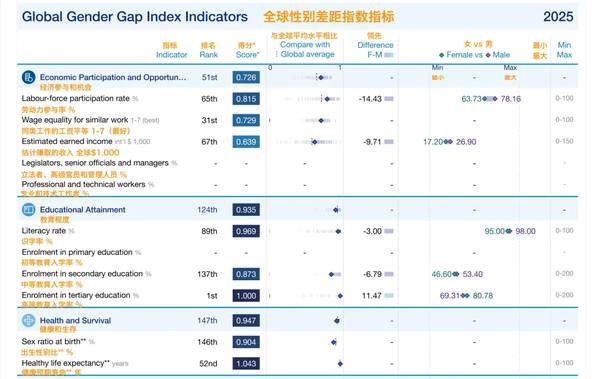Click the Global Gender Gap Index Indicators title
Screen dimensions: 600x379
135,16
